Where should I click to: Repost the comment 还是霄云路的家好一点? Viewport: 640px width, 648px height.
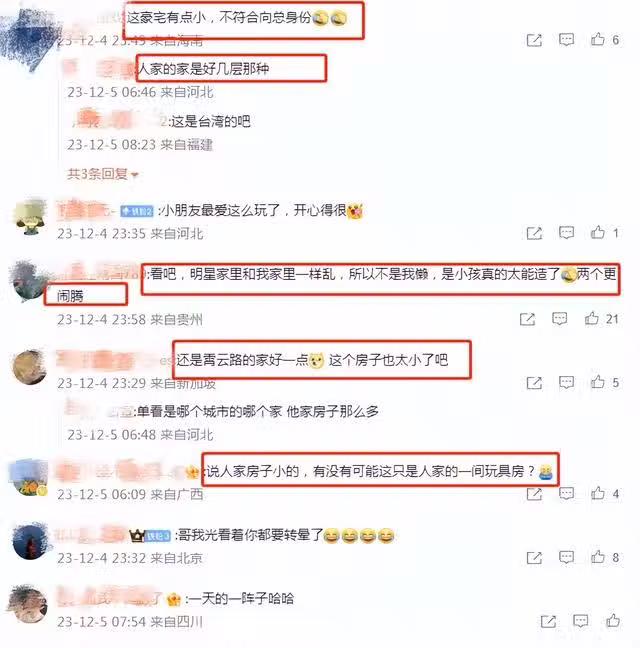coord(534,383)
